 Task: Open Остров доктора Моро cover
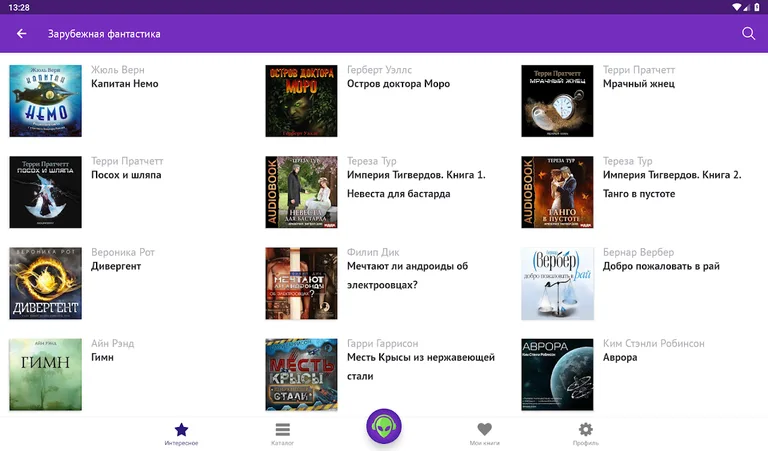[301, 101]
